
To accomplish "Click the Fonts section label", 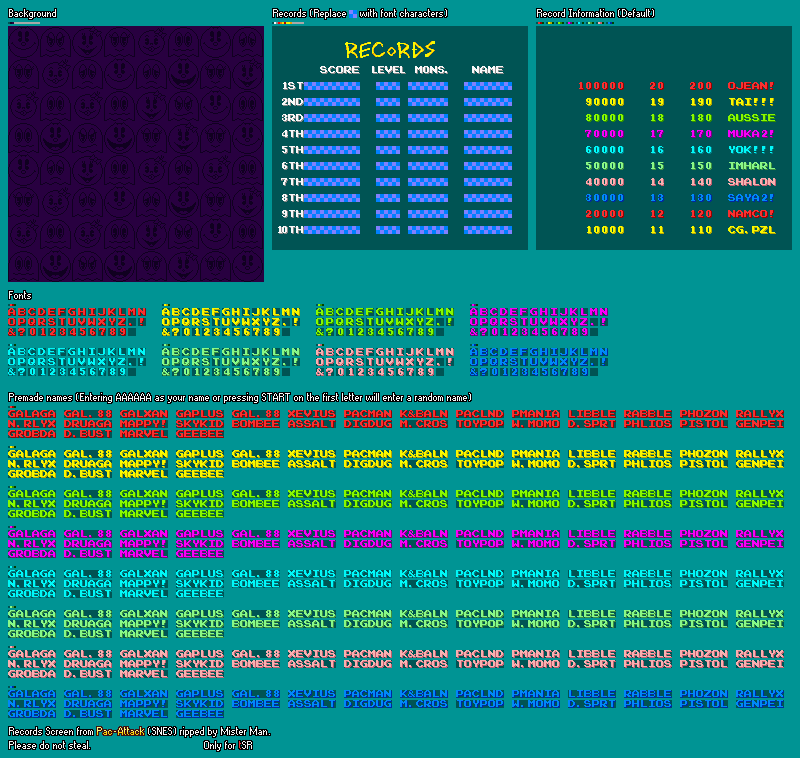I will (x=20, y=295).
